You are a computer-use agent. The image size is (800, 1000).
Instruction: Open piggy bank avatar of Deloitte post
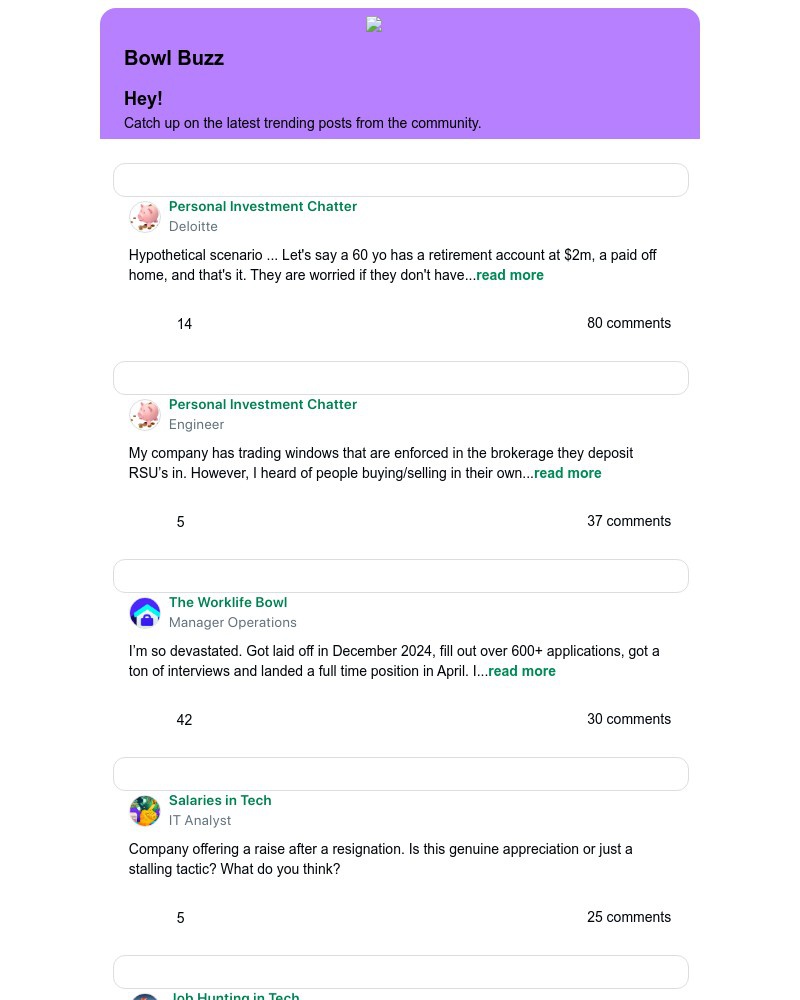145,217
